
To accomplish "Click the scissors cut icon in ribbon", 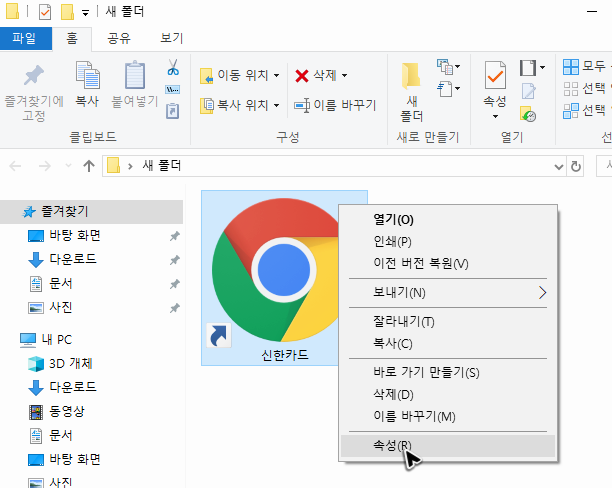I will (173, 67).
